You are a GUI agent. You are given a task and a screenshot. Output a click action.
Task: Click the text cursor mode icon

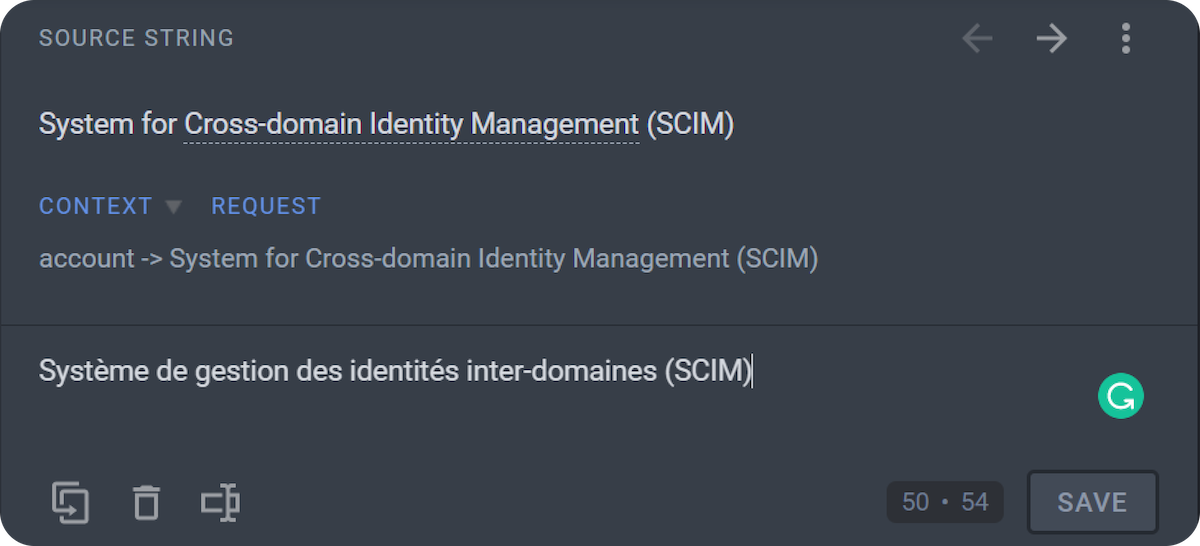coord(220,502)
